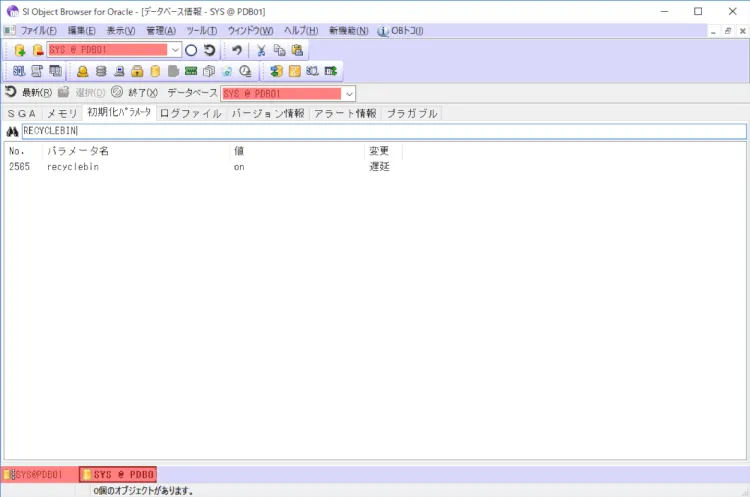
Task: Switch to the バージョン情報 tab
Action: 268,114
